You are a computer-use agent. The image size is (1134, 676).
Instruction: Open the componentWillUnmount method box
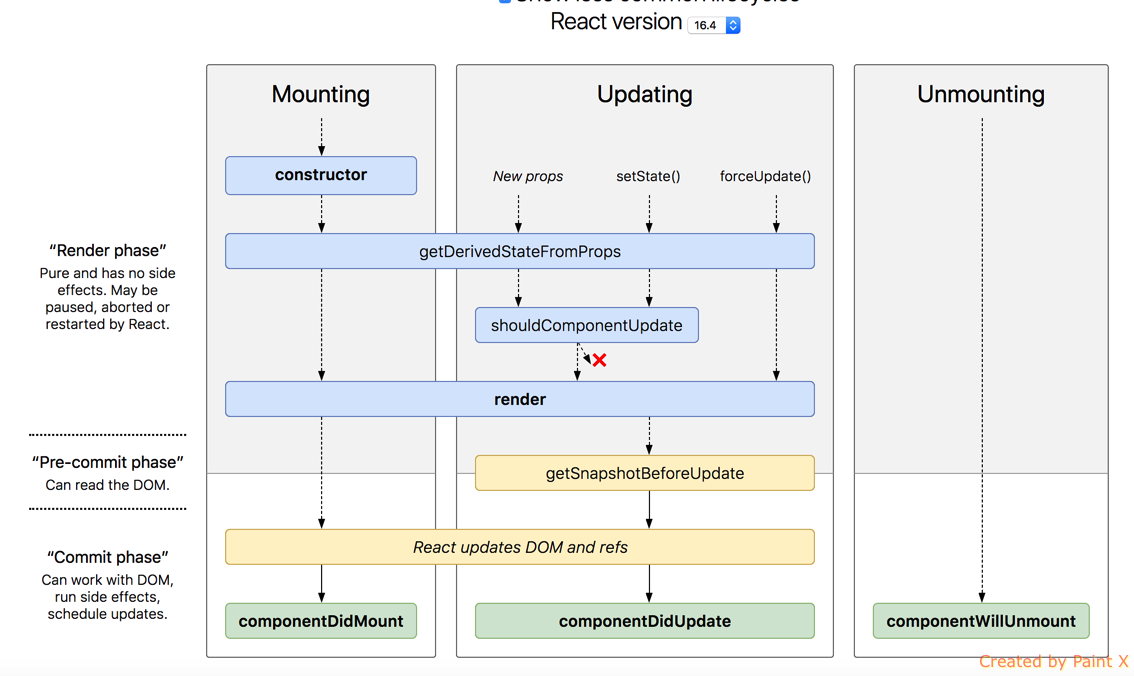(x=981, y=621)
